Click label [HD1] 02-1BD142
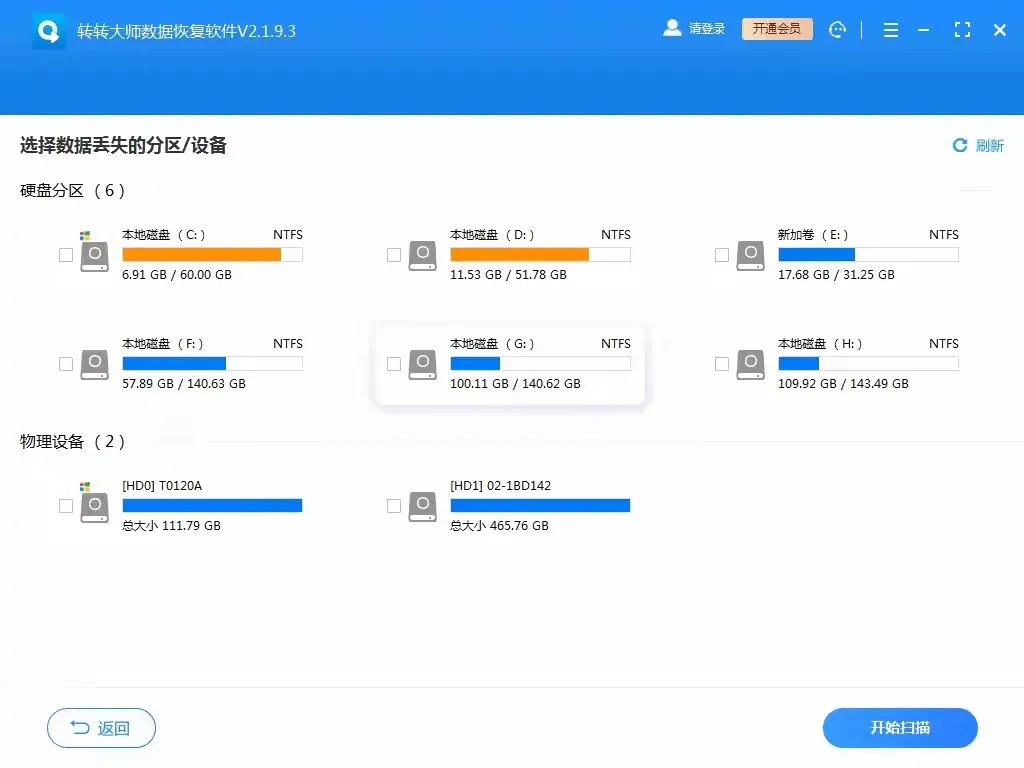Viewport: 1024px width, 768px height. tap(500, 485)
